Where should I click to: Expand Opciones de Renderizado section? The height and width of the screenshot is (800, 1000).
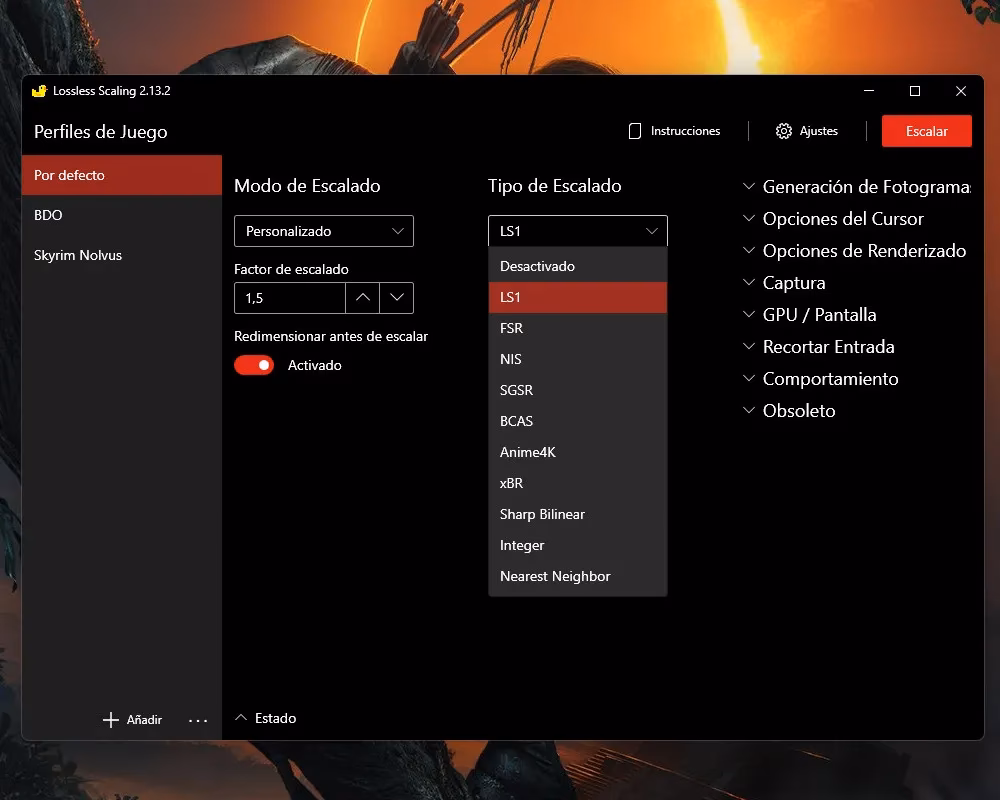[x=854, y=251]
